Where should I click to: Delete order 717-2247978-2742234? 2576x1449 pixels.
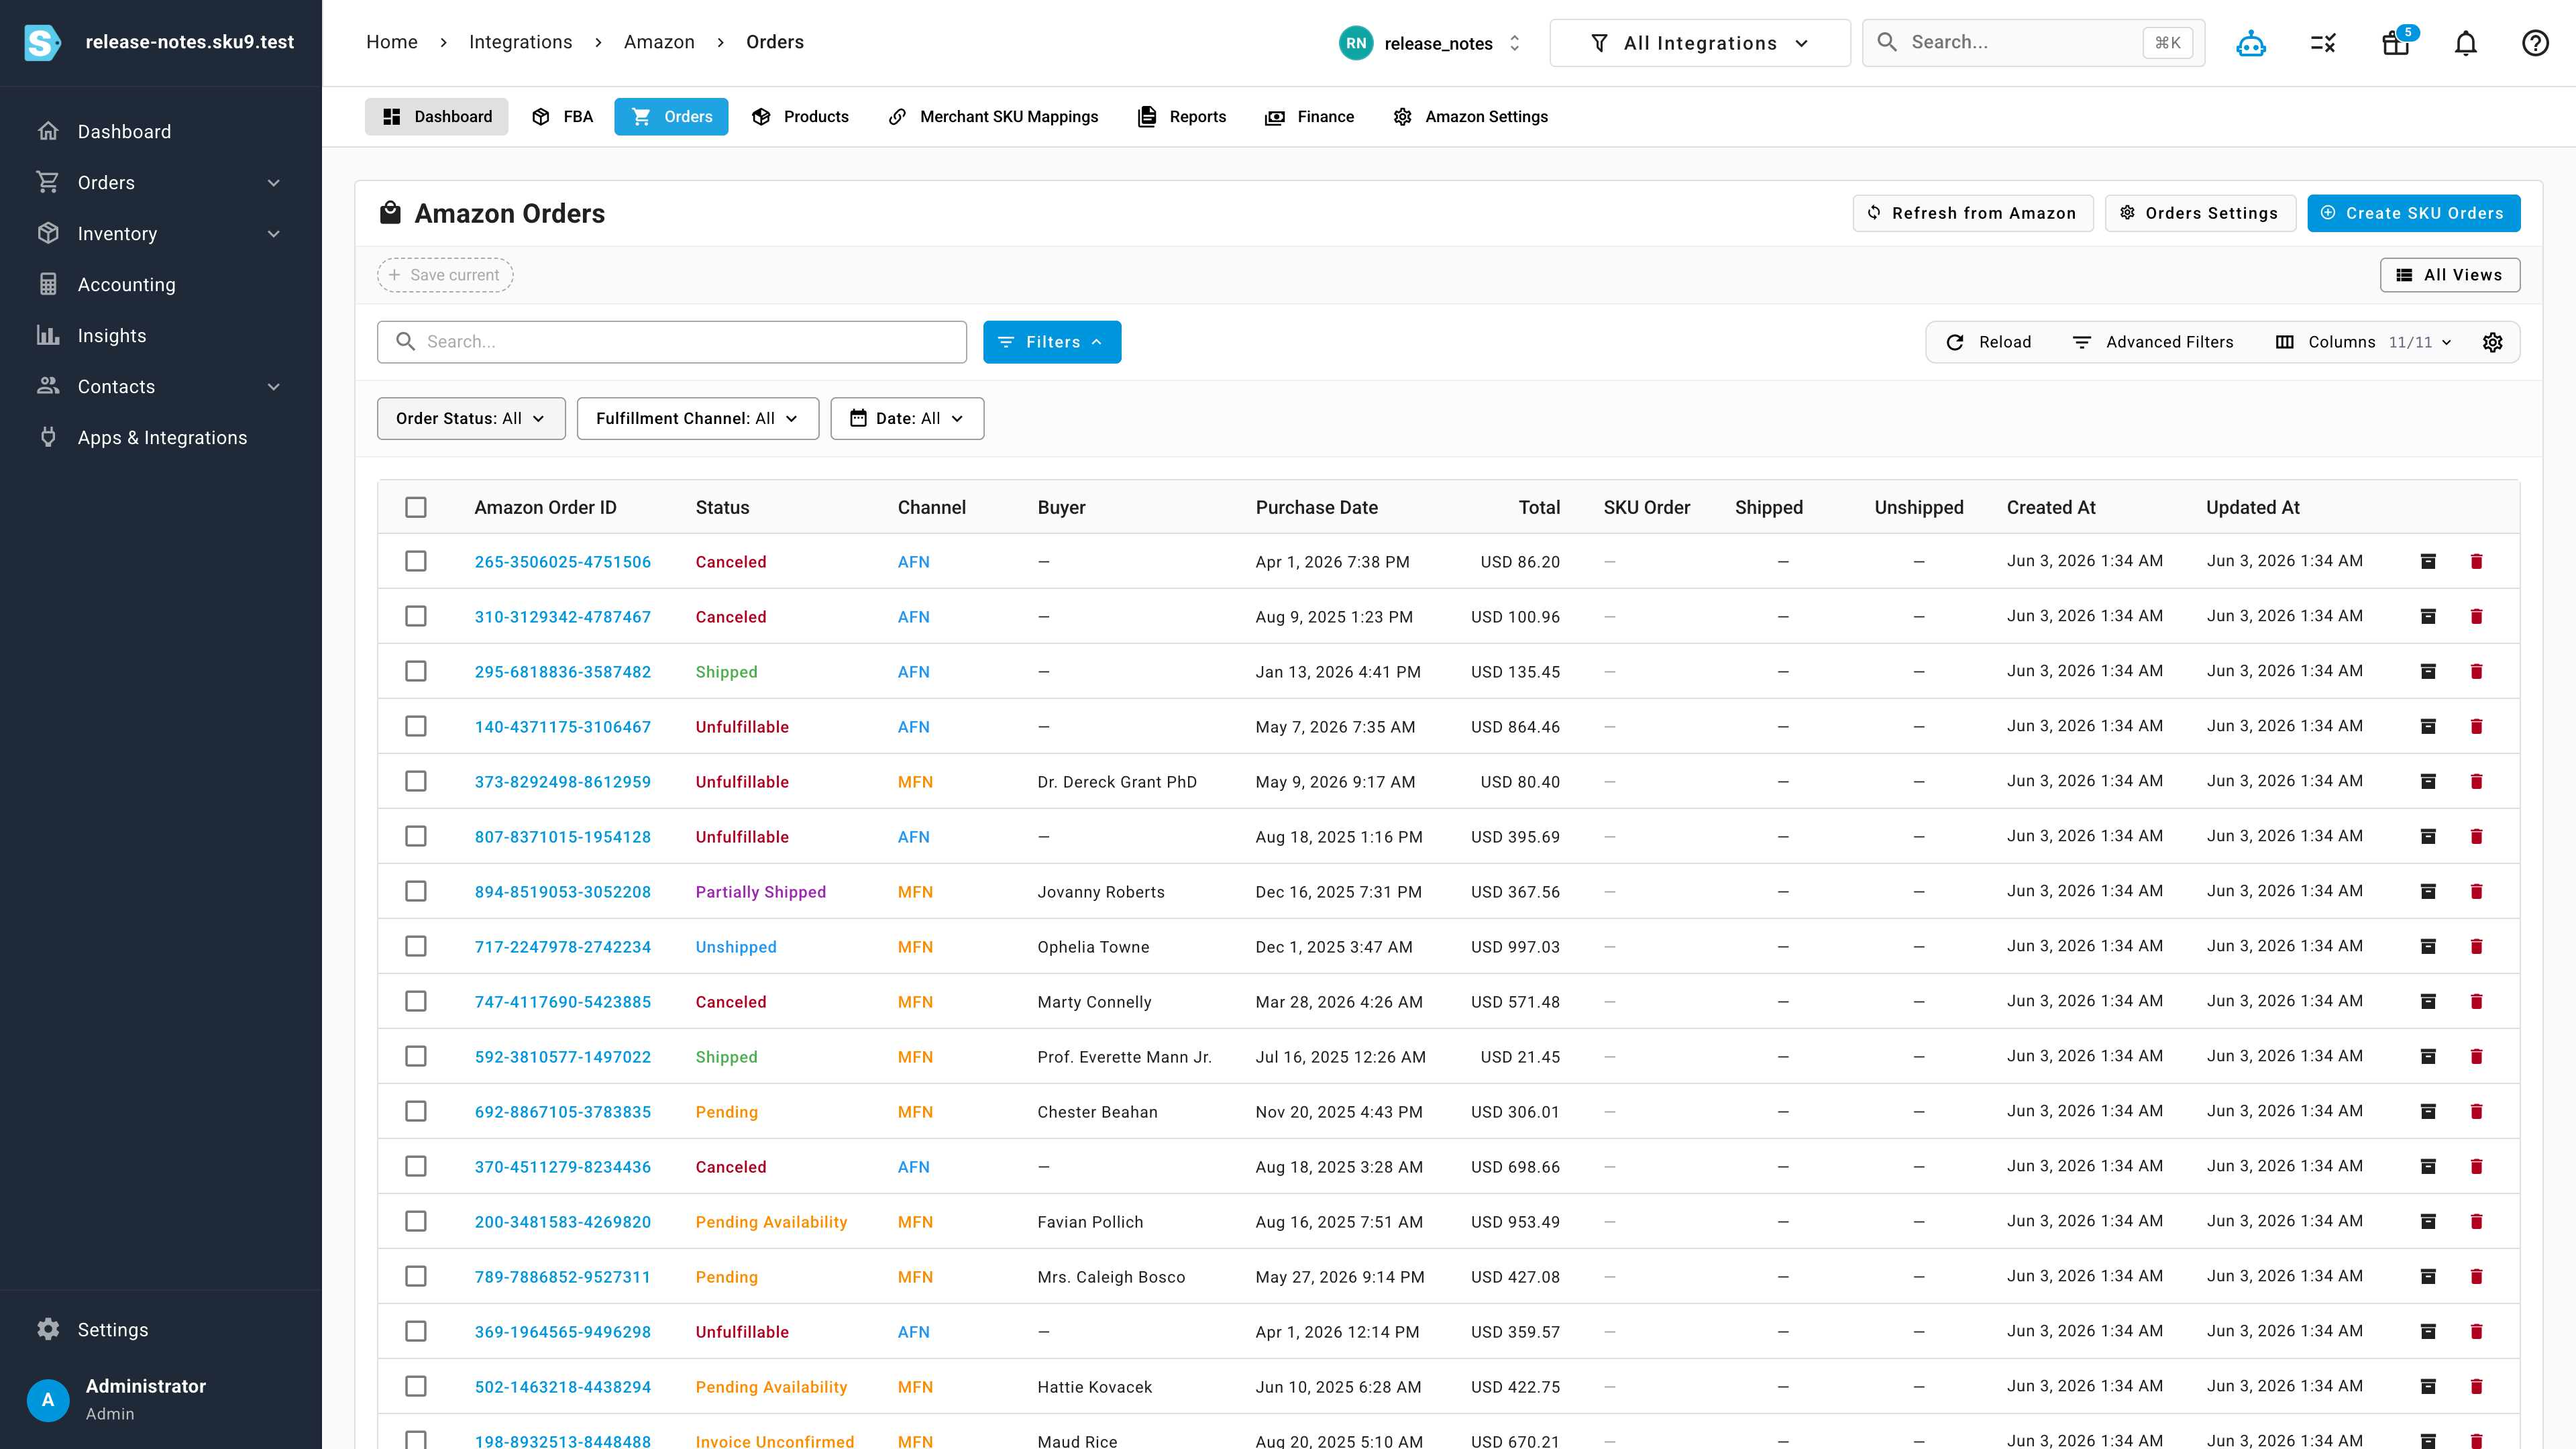click(x=2477, y=946)
